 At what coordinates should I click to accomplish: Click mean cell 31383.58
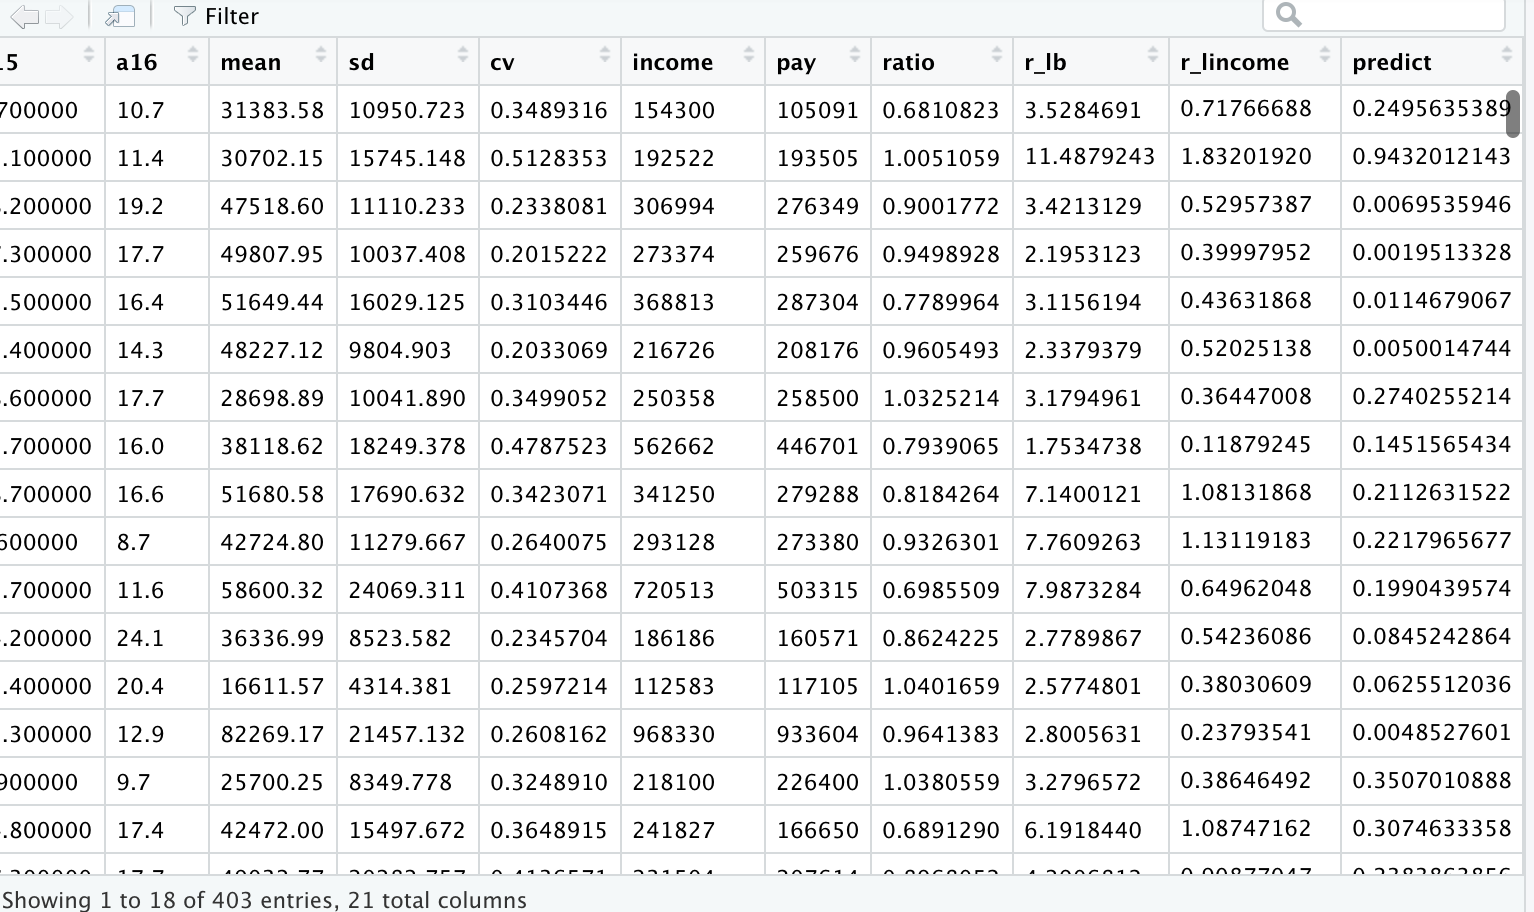(272, 110)
